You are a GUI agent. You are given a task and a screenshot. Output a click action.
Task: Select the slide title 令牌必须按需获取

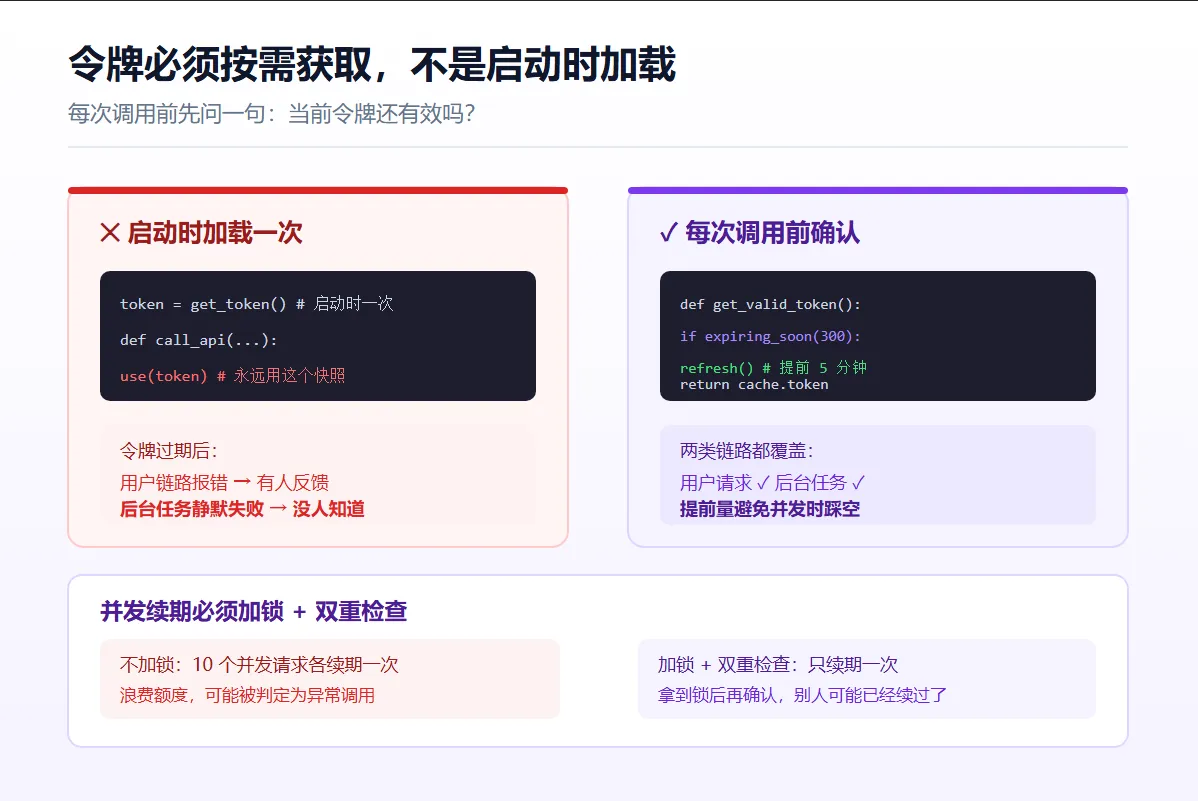[220, 64]
